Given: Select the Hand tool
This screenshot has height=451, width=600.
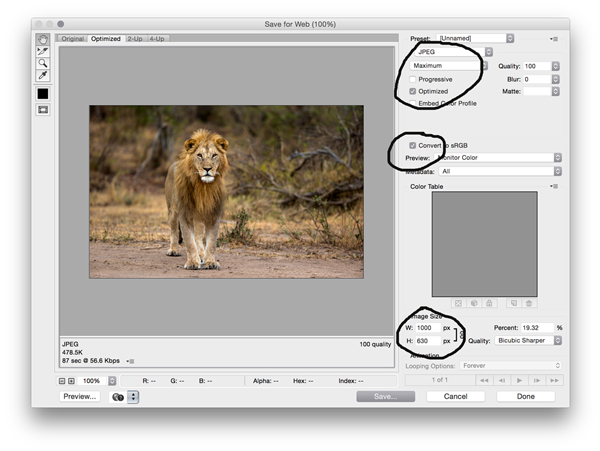Looking at the screenshot, I should click(43, 39).
